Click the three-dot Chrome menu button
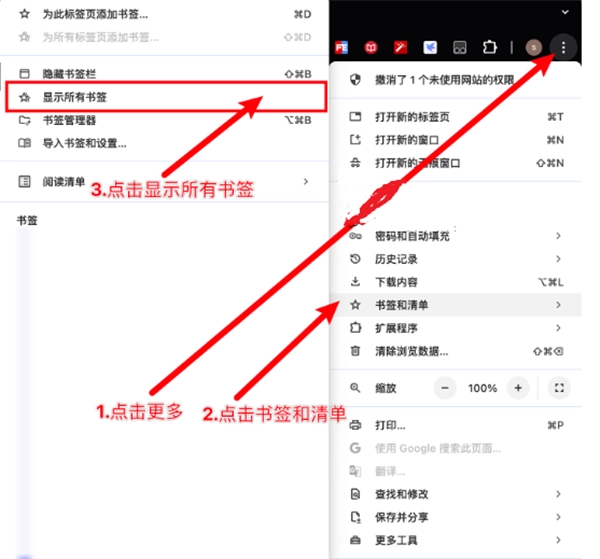 pyautogui.click(x=565, y=47)
